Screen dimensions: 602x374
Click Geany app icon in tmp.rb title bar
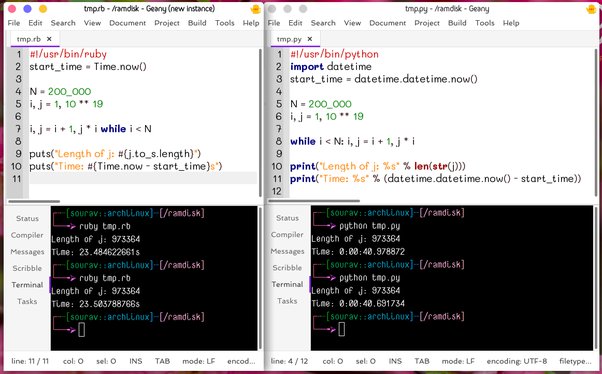(x=255, y=9)
